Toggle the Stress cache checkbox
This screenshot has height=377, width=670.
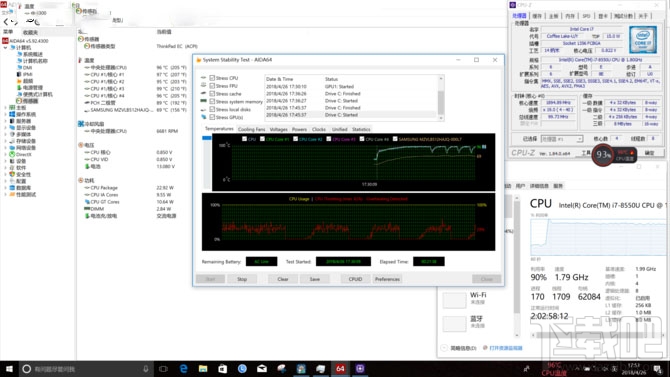[x=212, y=94]
